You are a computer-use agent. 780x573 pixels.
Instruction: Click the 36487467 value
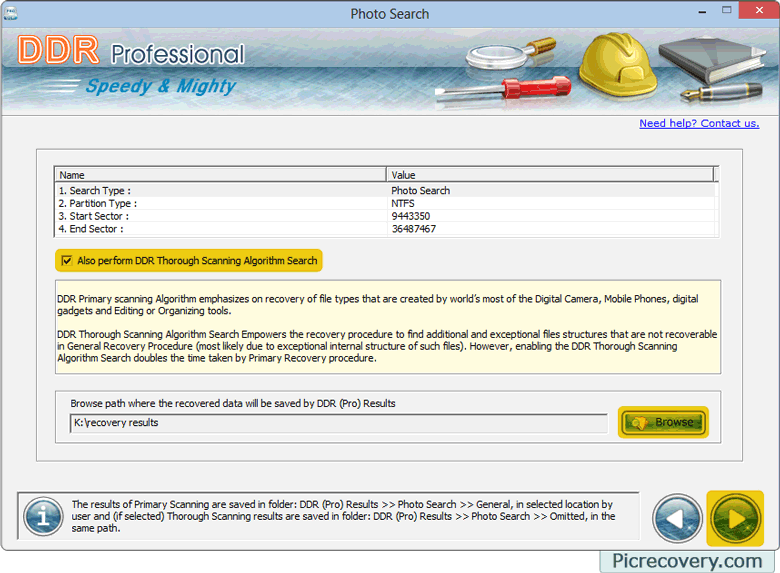(x=413, y=229)
